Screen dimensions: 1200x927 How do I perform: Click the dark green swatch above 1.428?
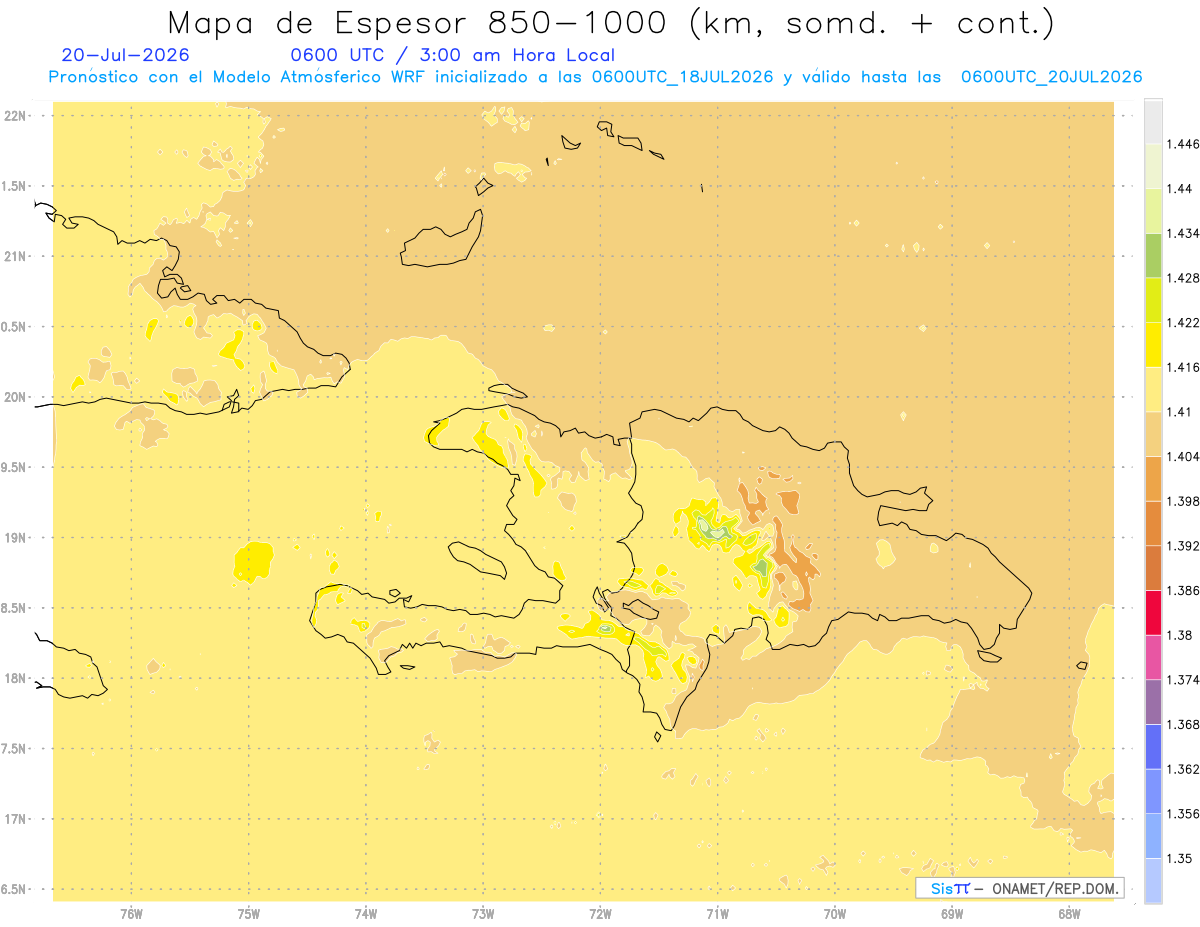pyautogui.click(x=1153, y=255)
